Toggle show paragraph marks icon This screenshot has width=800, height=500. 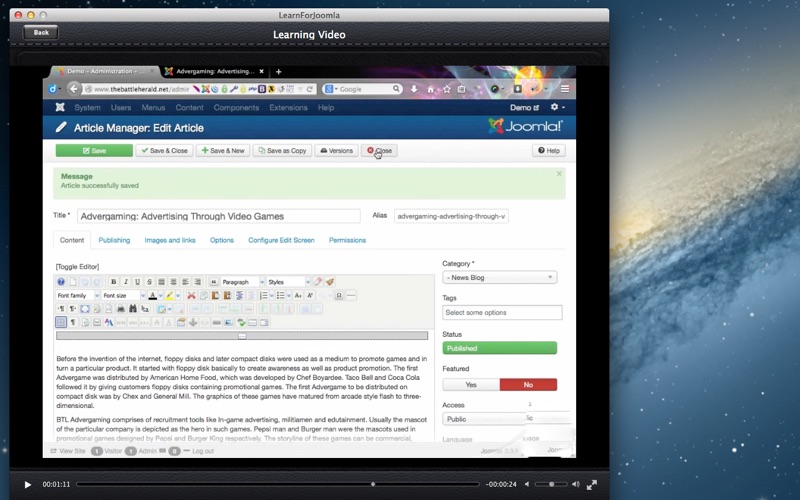73,322
